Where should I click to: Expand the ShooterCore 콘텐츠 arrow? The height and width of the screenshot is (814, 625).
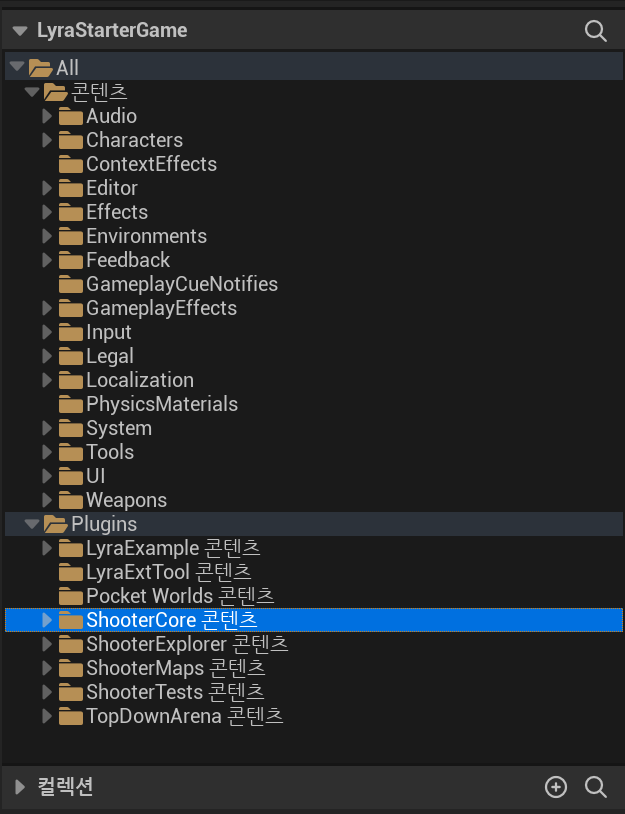point(47,620)
